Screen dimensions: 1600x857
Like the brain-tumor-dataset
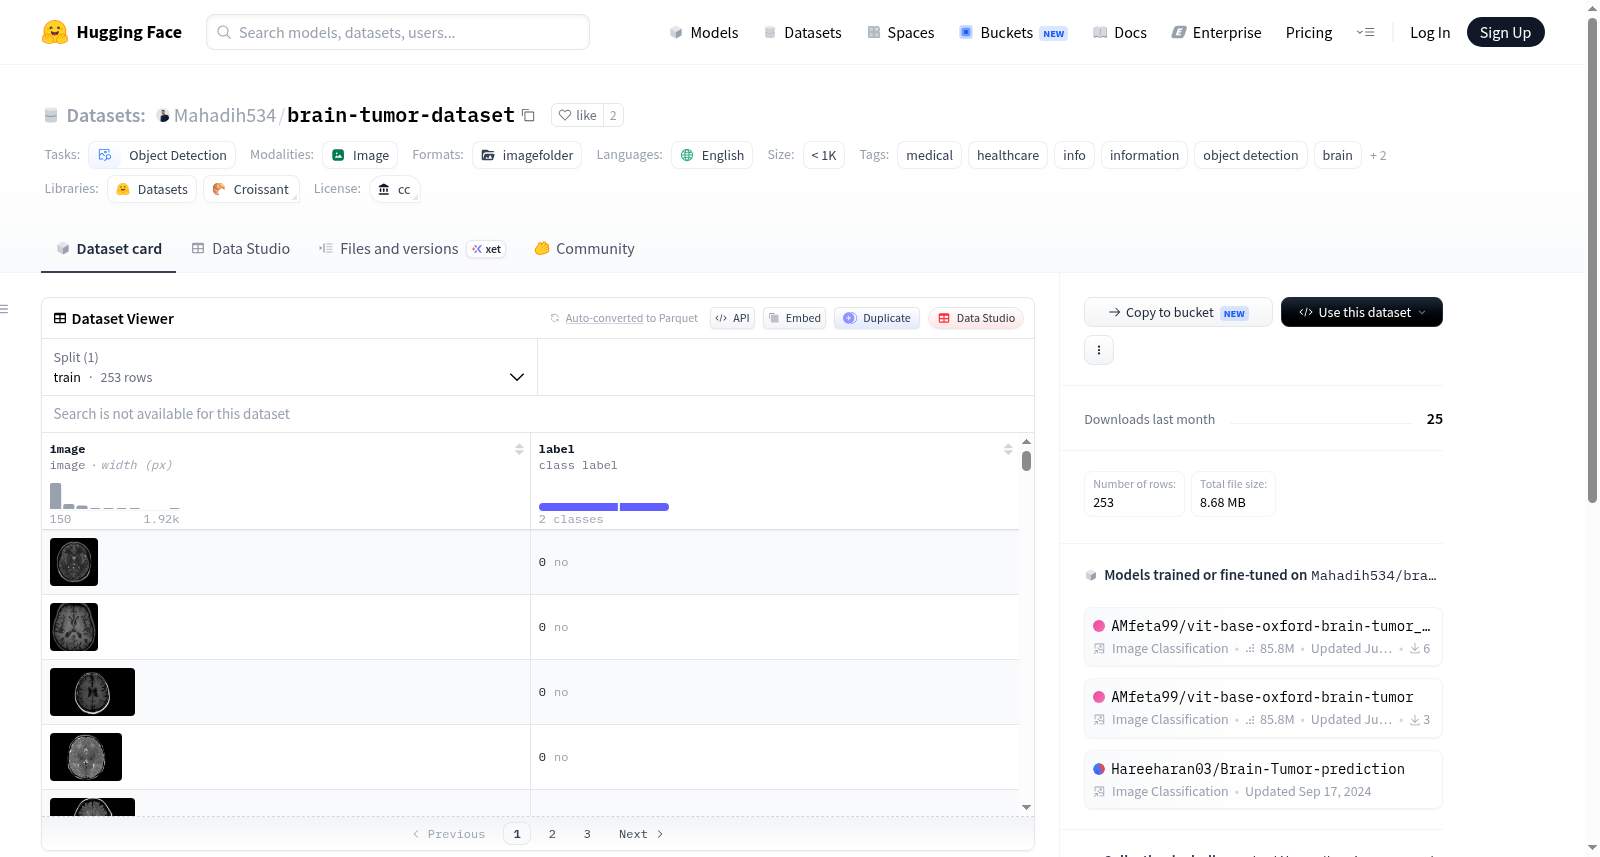577,115
